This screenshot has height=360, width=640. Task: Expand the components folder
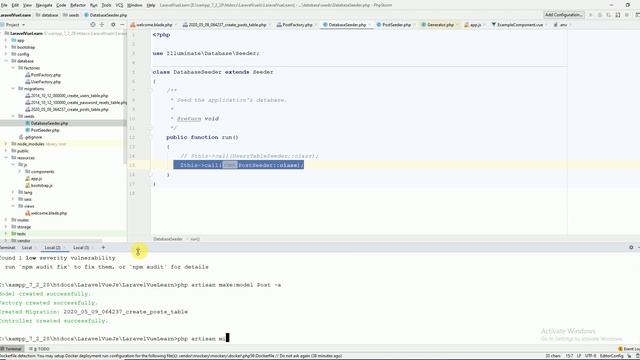[20, 172]
